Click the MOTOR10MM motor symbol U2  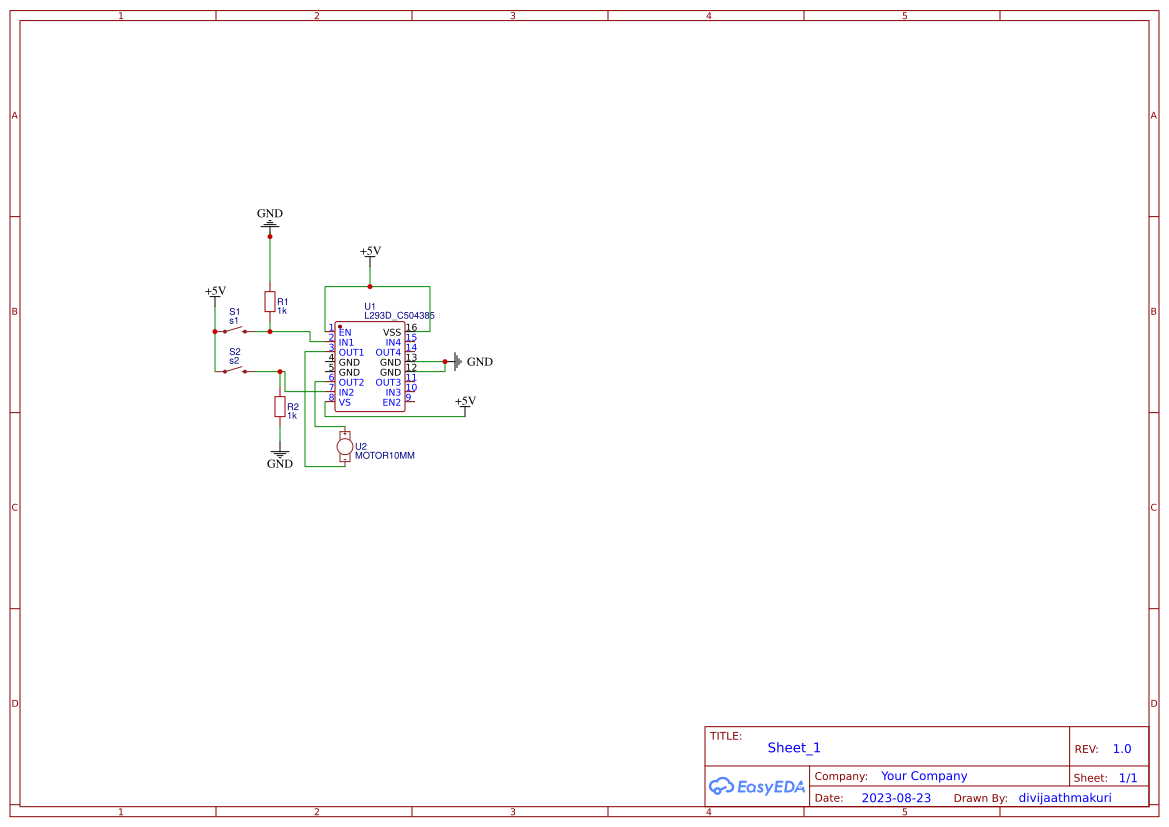click(346, 445)
